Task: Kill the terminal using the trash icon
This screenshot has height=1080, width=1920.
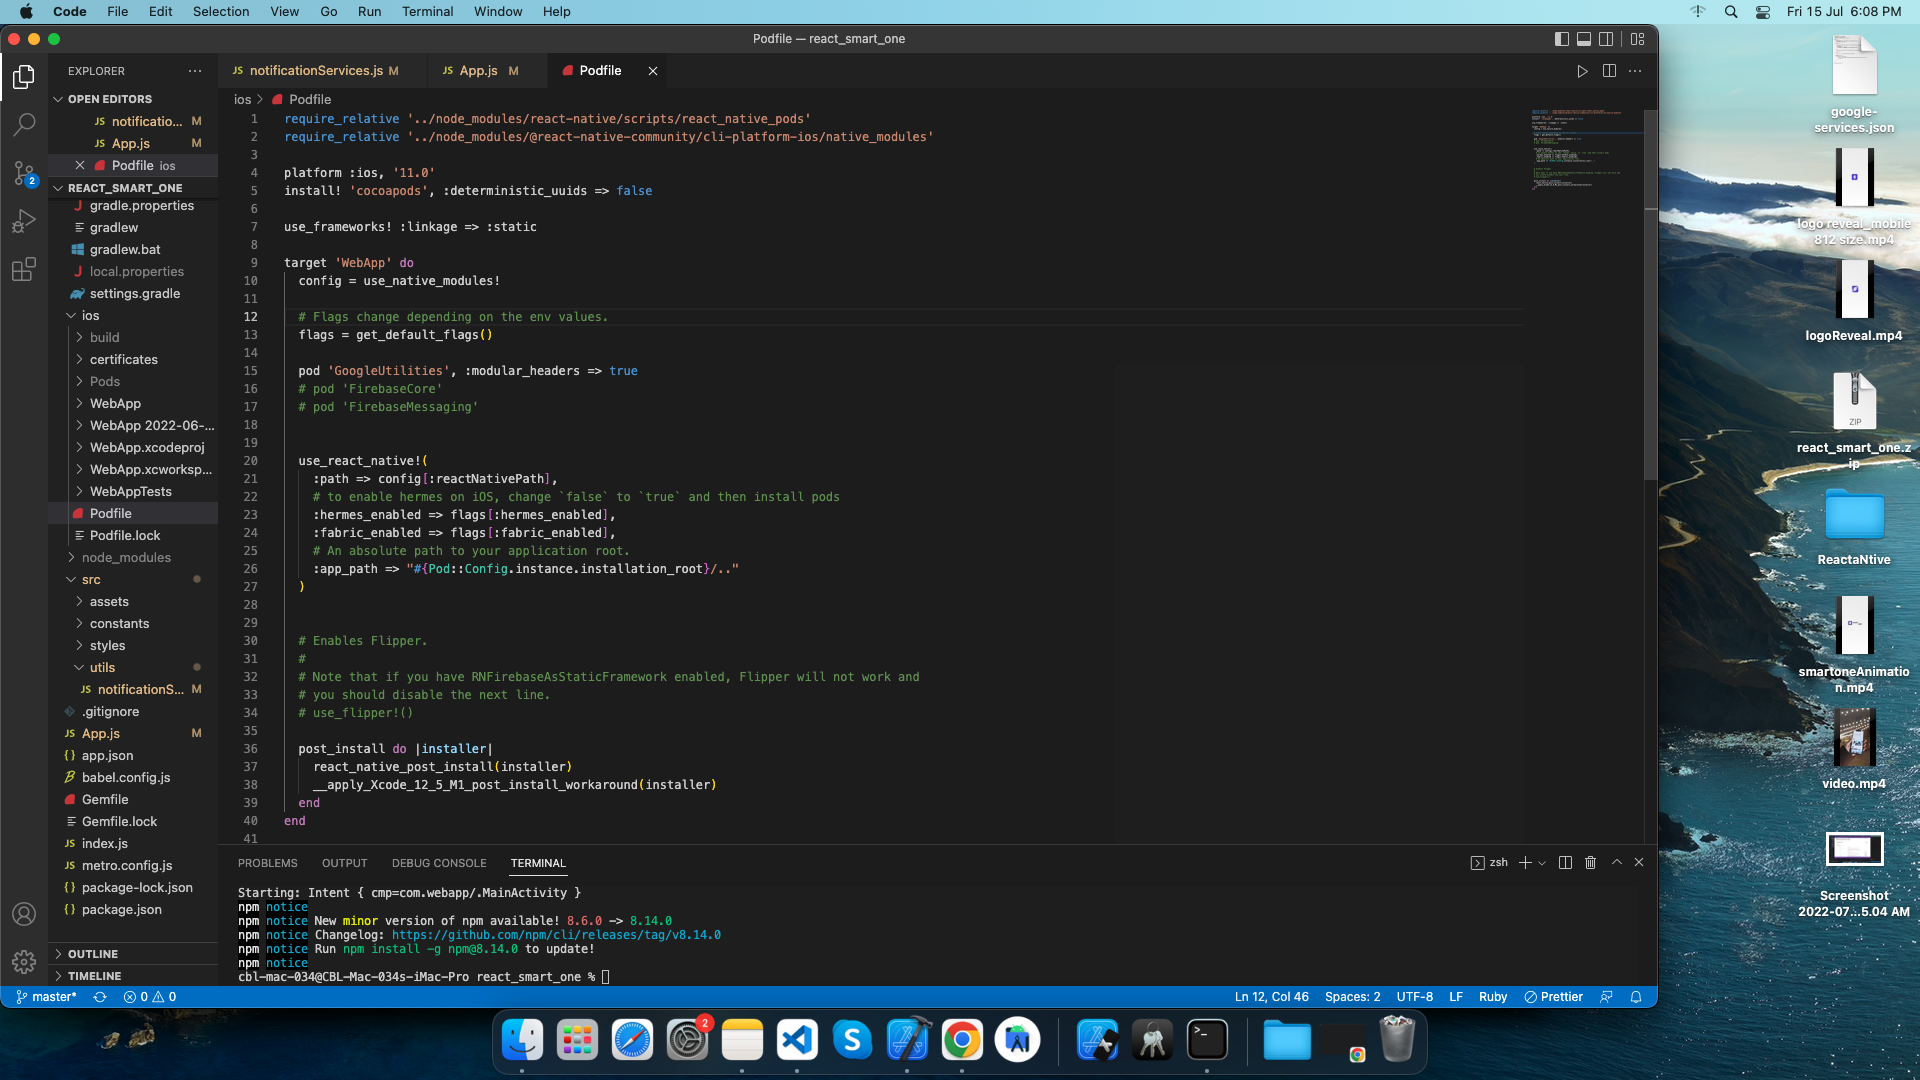Action: [x=1590, y=862]
